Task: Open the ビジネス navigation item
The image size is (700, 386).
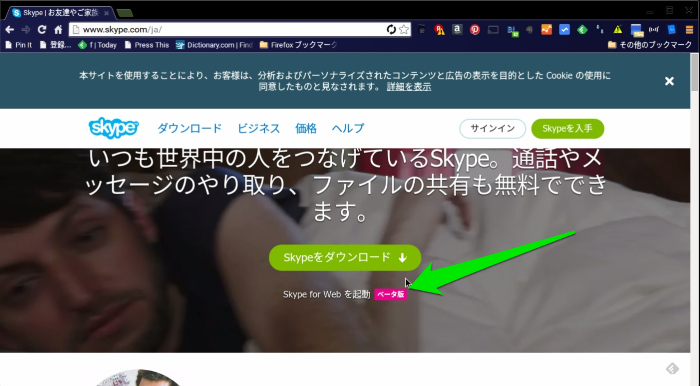Action: click(x=258, y=129)
